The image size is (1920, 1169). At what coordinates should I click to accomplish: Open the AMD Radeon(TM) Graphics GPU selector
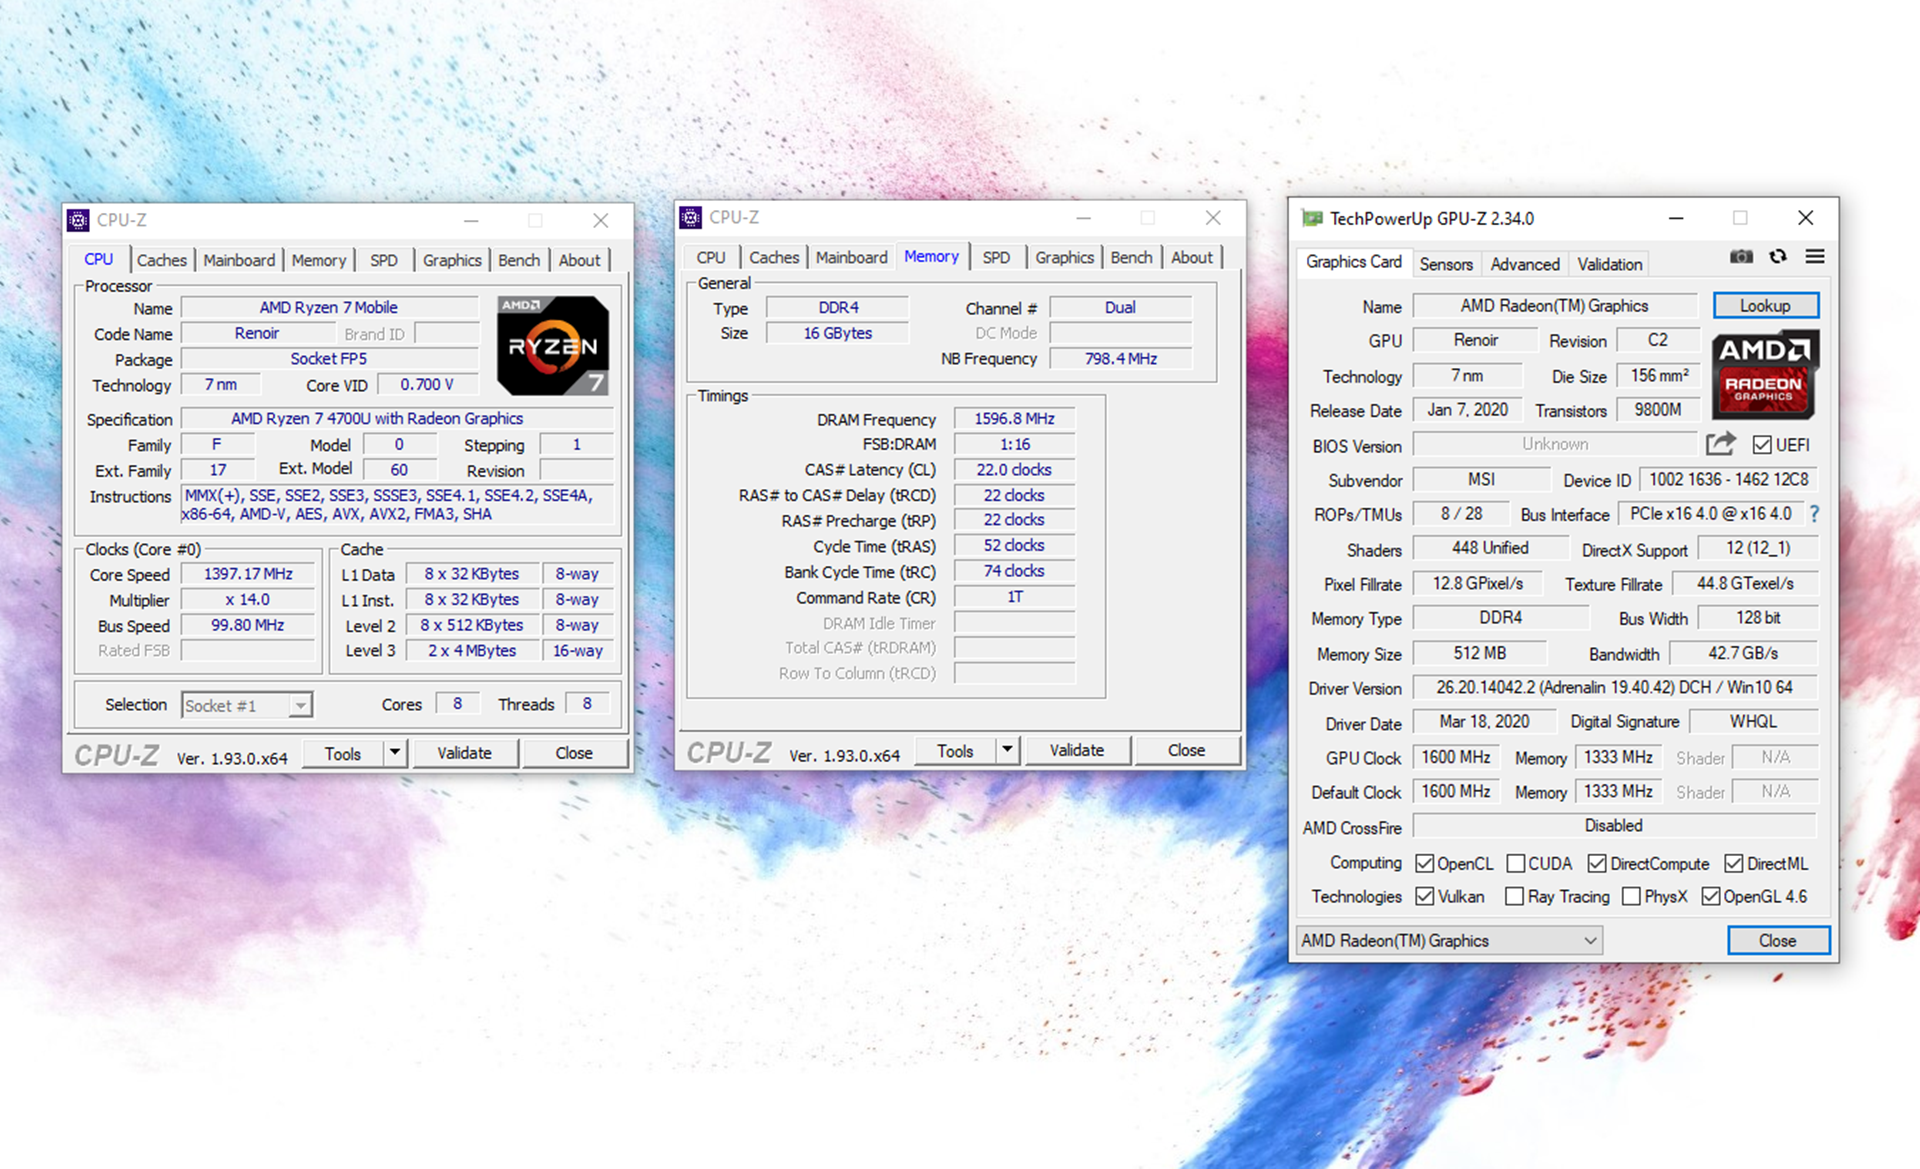(x=1449, y=941)
